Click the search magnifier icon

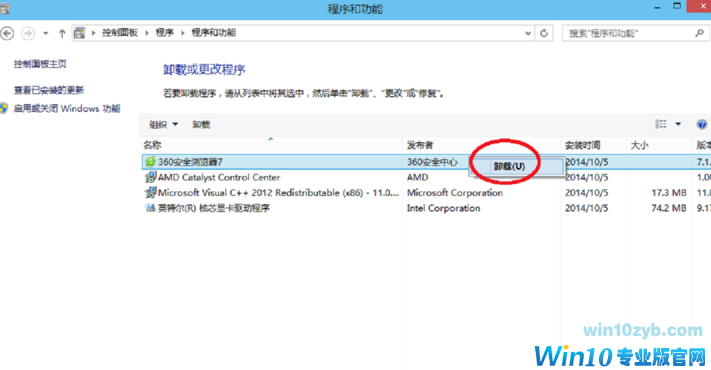click(700, 33)
